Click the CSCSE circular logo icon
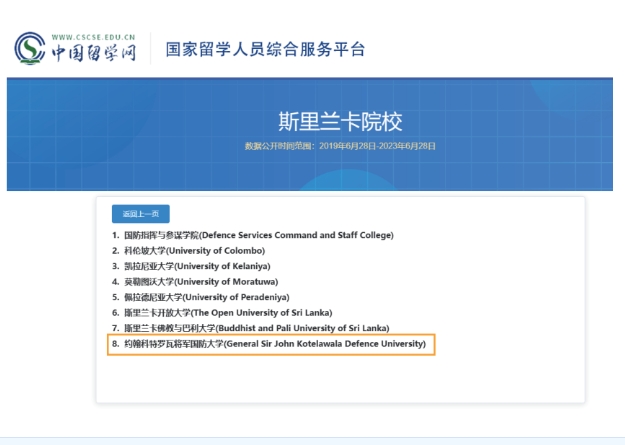Viewport: 625px width, 445px height. point(30,48)
